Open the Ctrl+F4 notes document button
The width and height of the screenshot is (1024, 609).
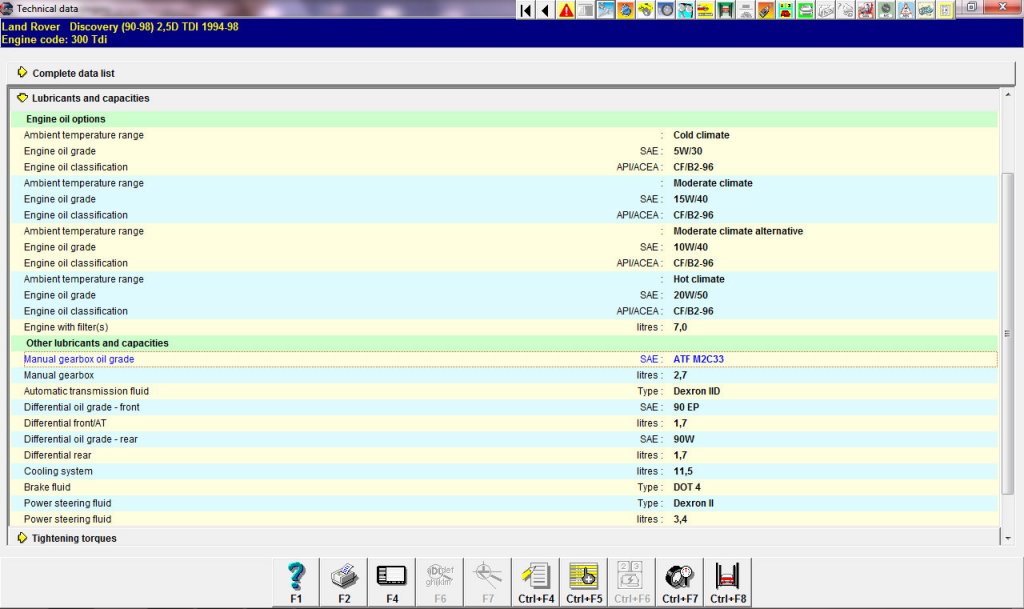536,582
